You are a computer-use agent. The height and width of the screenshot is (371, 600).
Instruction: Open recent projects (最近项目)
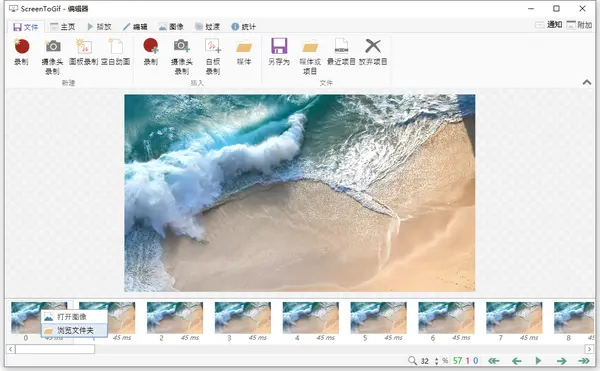tap(341, 52)
